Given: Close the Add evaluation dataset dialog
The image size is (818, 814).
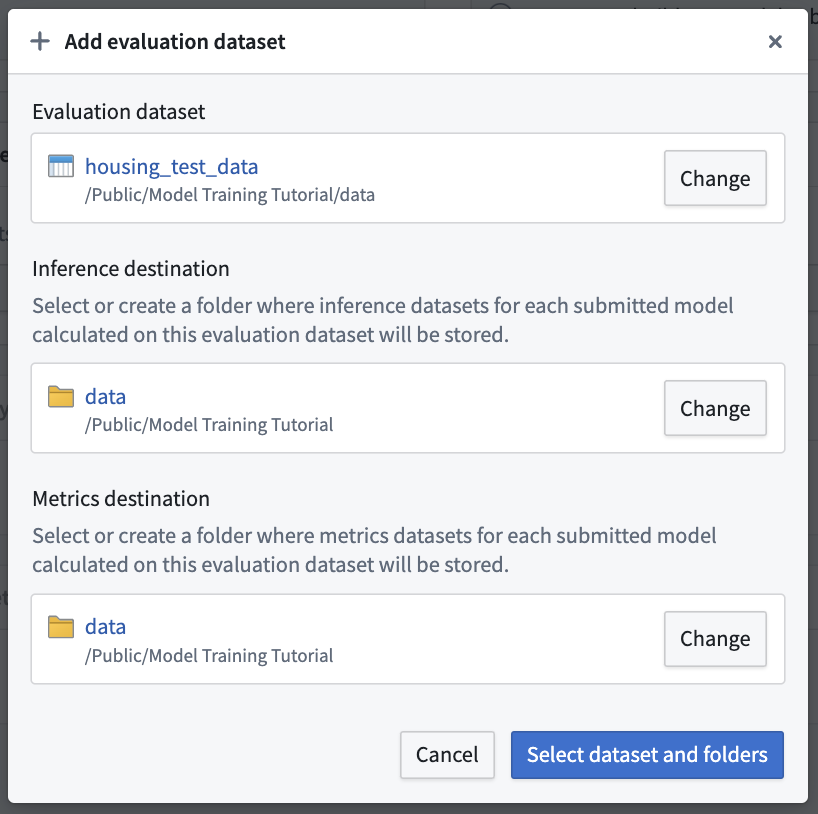Looking at the screenshot, I should pyautogui.click(x=775, y=42).
